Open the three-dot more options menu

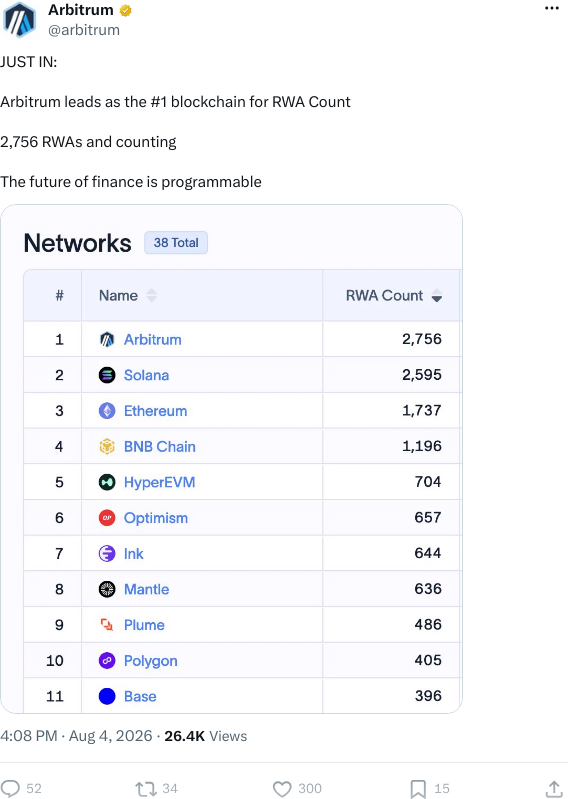pos(552,8)
